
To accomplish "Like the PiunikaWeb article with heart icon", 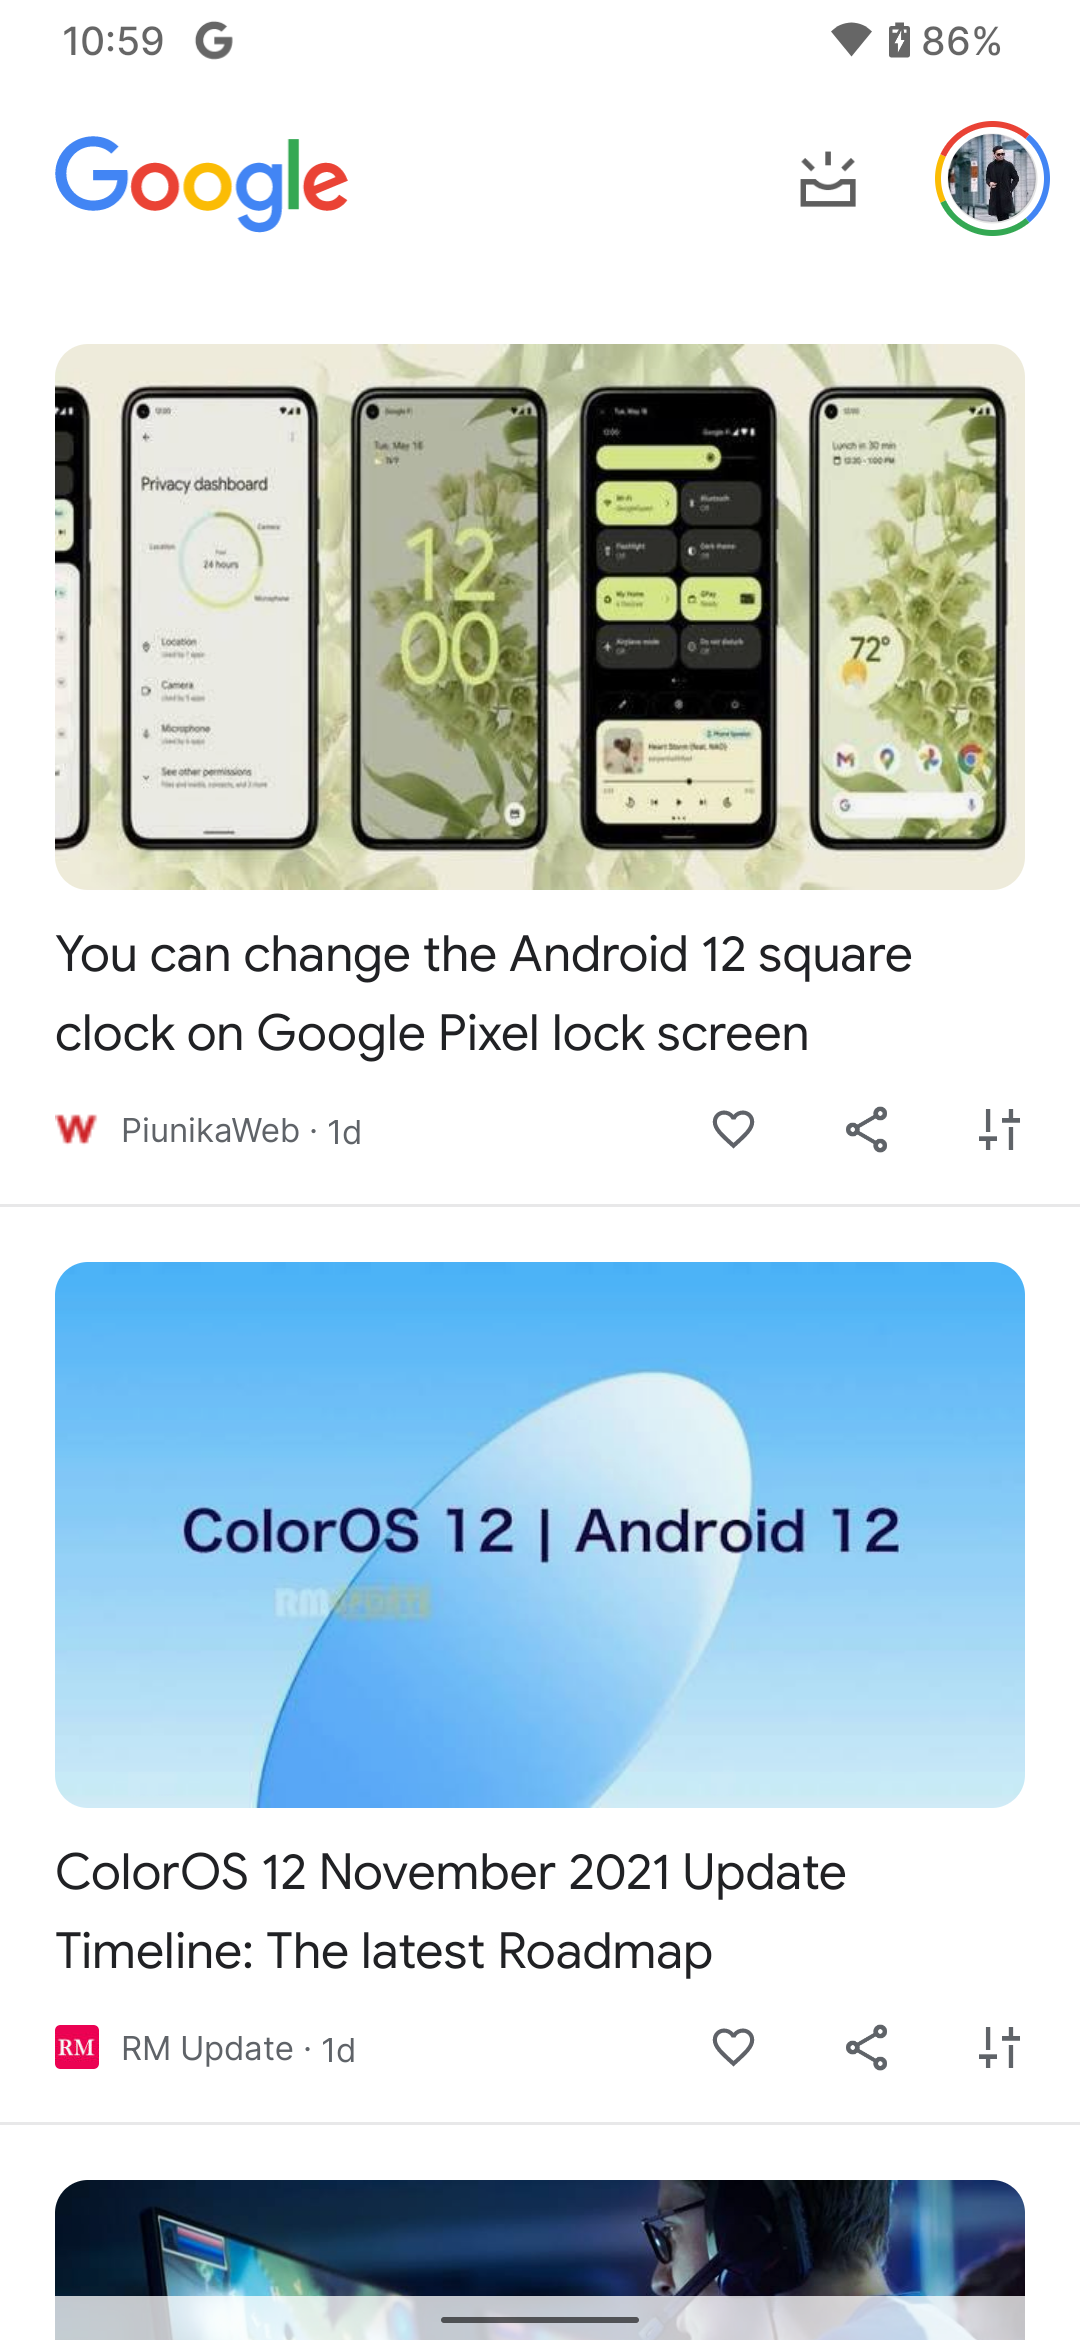I will 733,1130.
